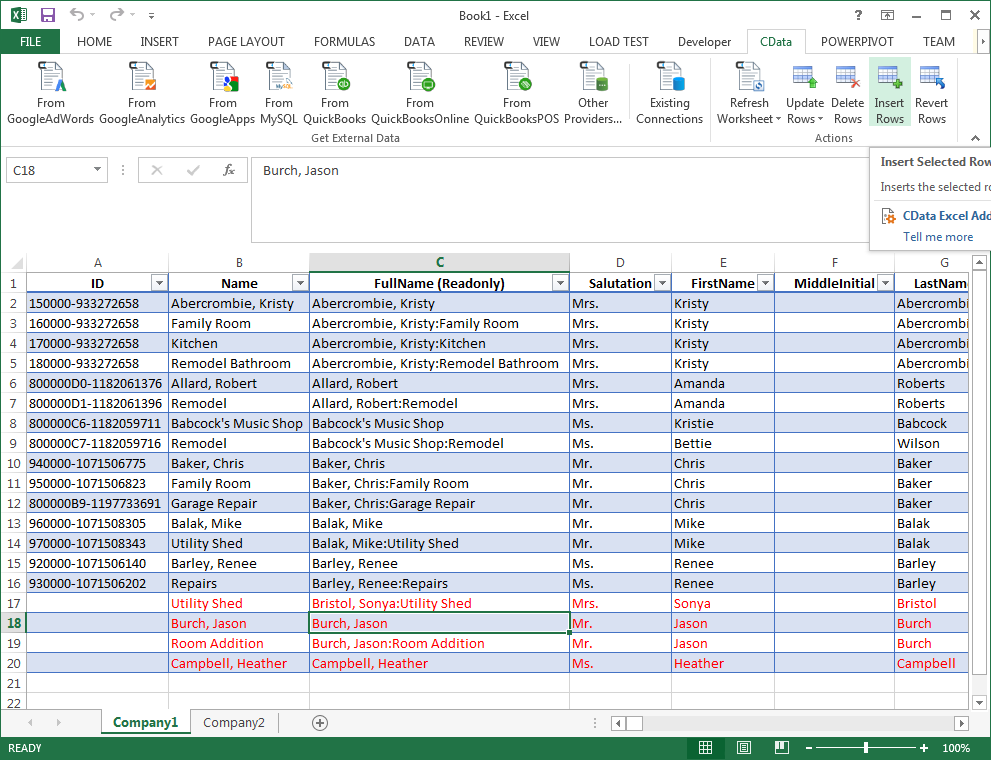Save workbook using quick access toolbar
The image size is (991, 760).
(48, 15)
